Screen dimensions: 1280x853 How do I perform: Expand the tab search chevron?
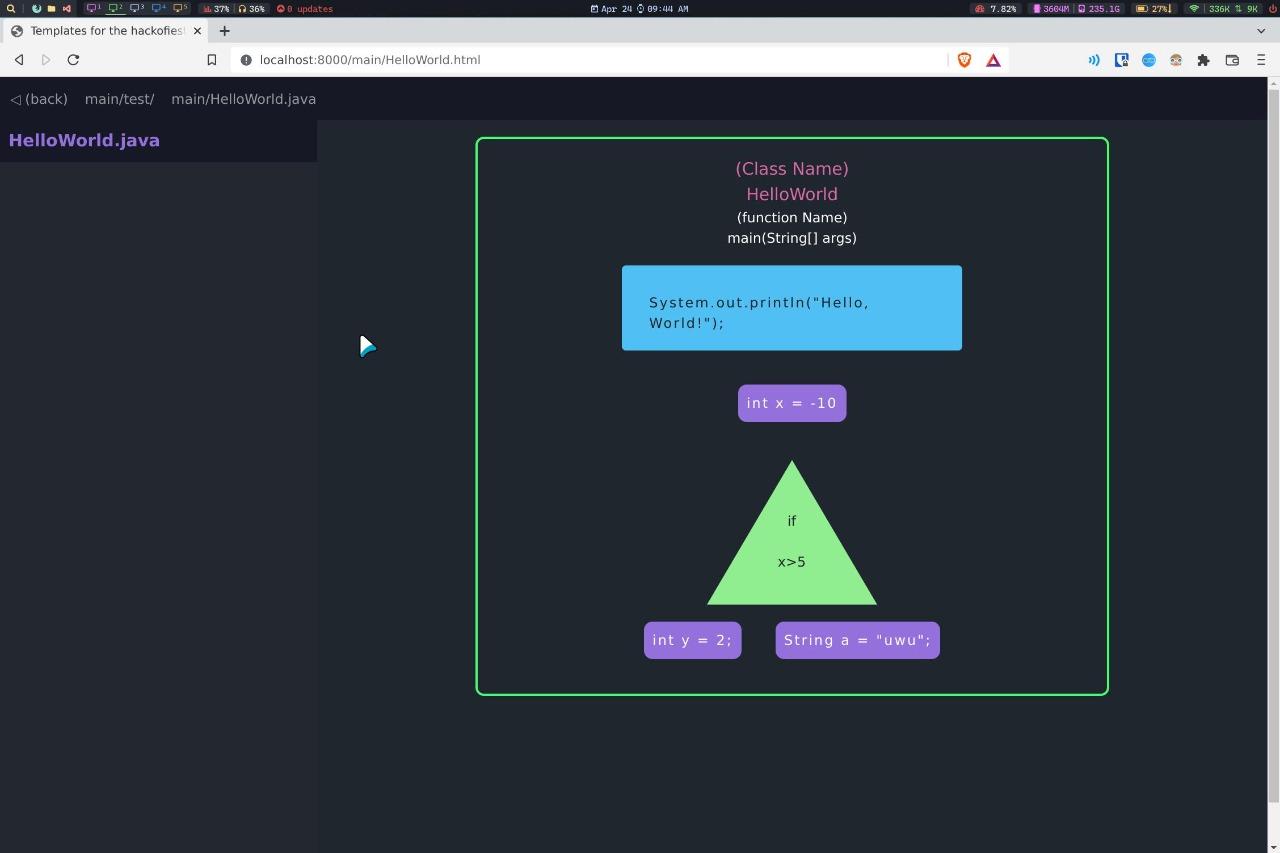coord(1261,31)
